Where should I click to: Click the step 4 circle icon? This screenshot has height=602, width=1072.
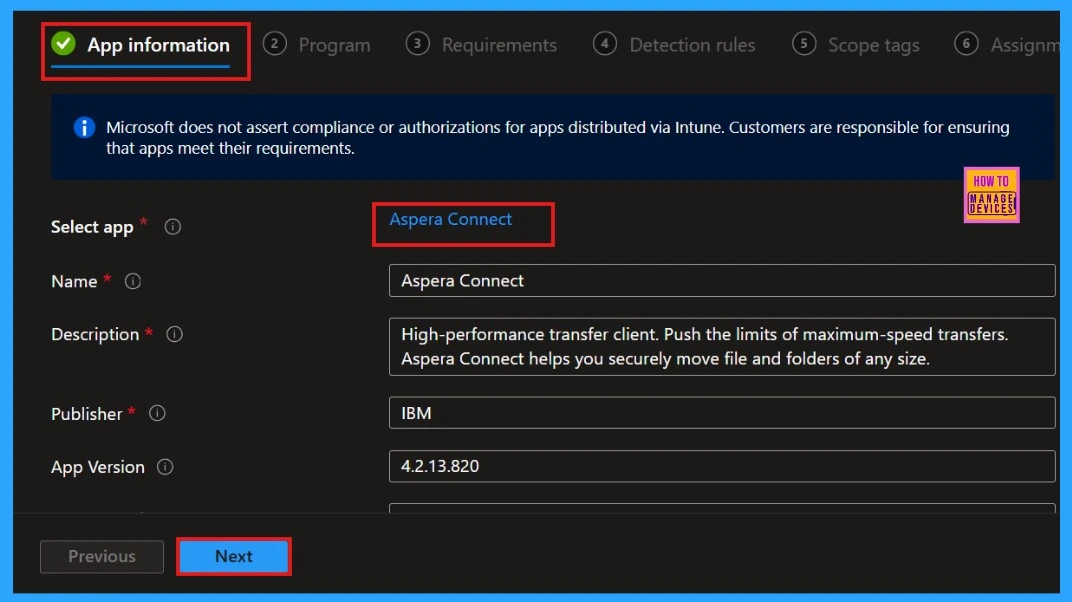604,44
